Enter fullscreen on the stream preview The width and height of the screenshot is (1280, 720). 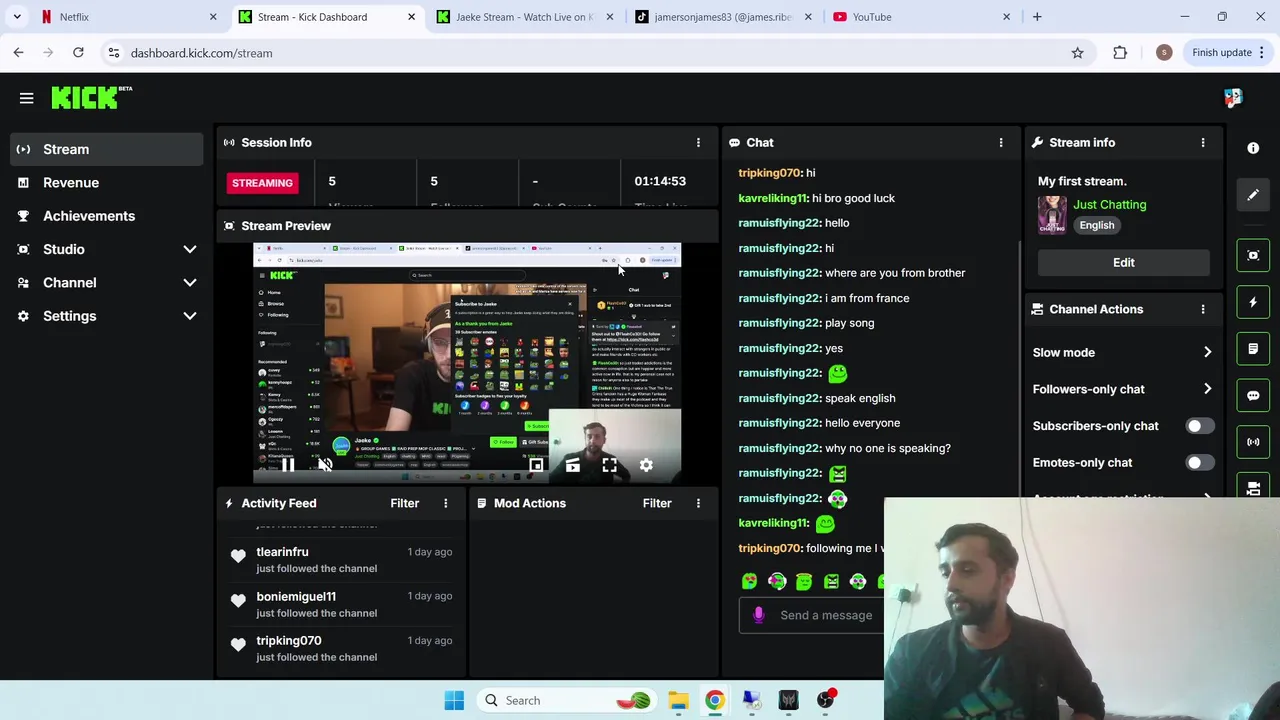click(609, 465)
